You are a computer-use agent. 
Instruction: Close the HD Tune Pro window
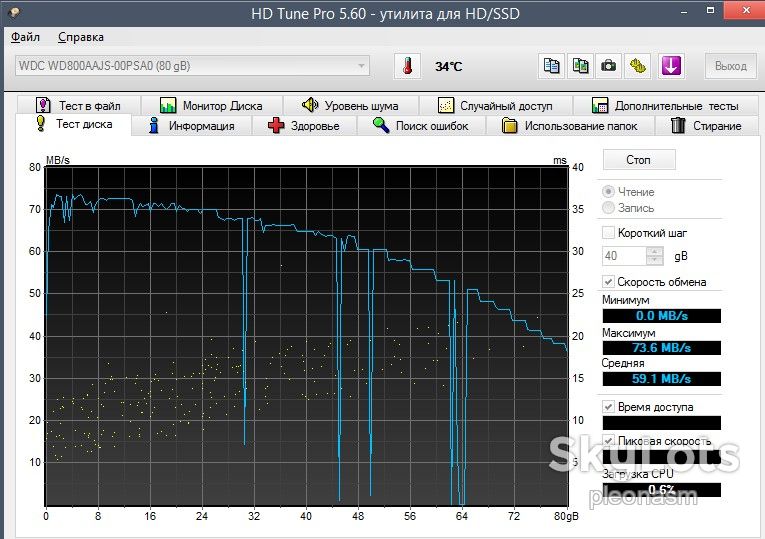pyautogui.click(x=745, y=10)
